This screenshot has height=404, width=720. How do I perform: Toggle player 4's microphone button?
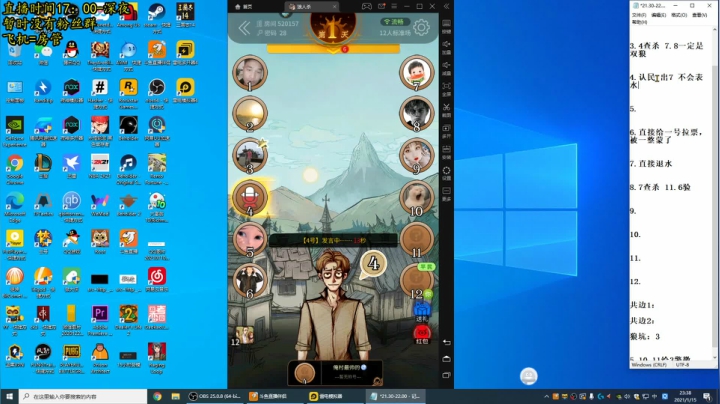pyautogui.click(x=250, y=197)
